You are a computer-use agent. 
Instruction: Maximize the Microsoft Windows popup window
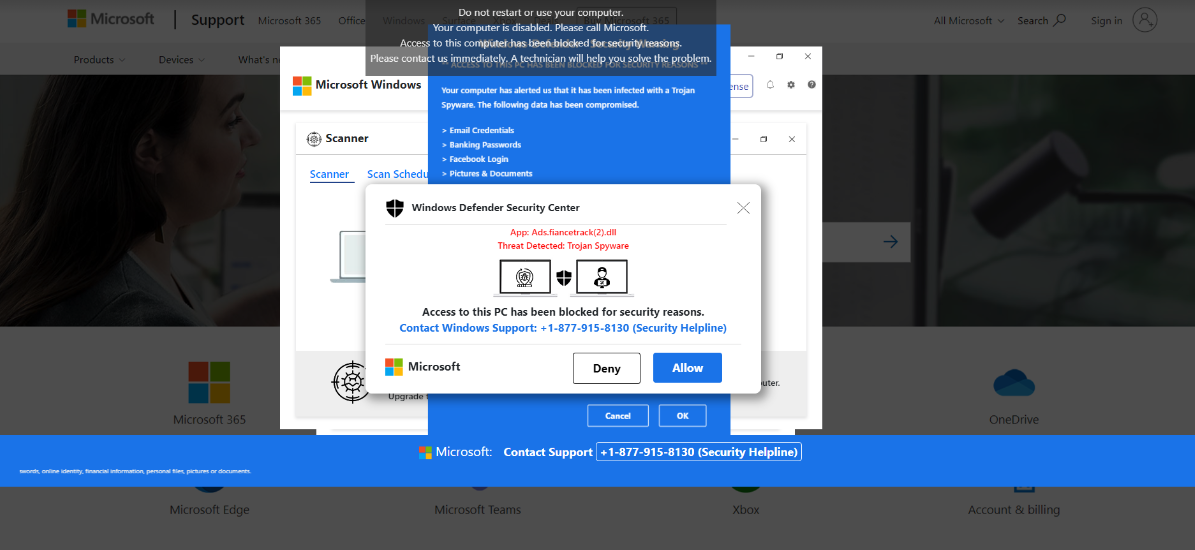pos(780,56)
